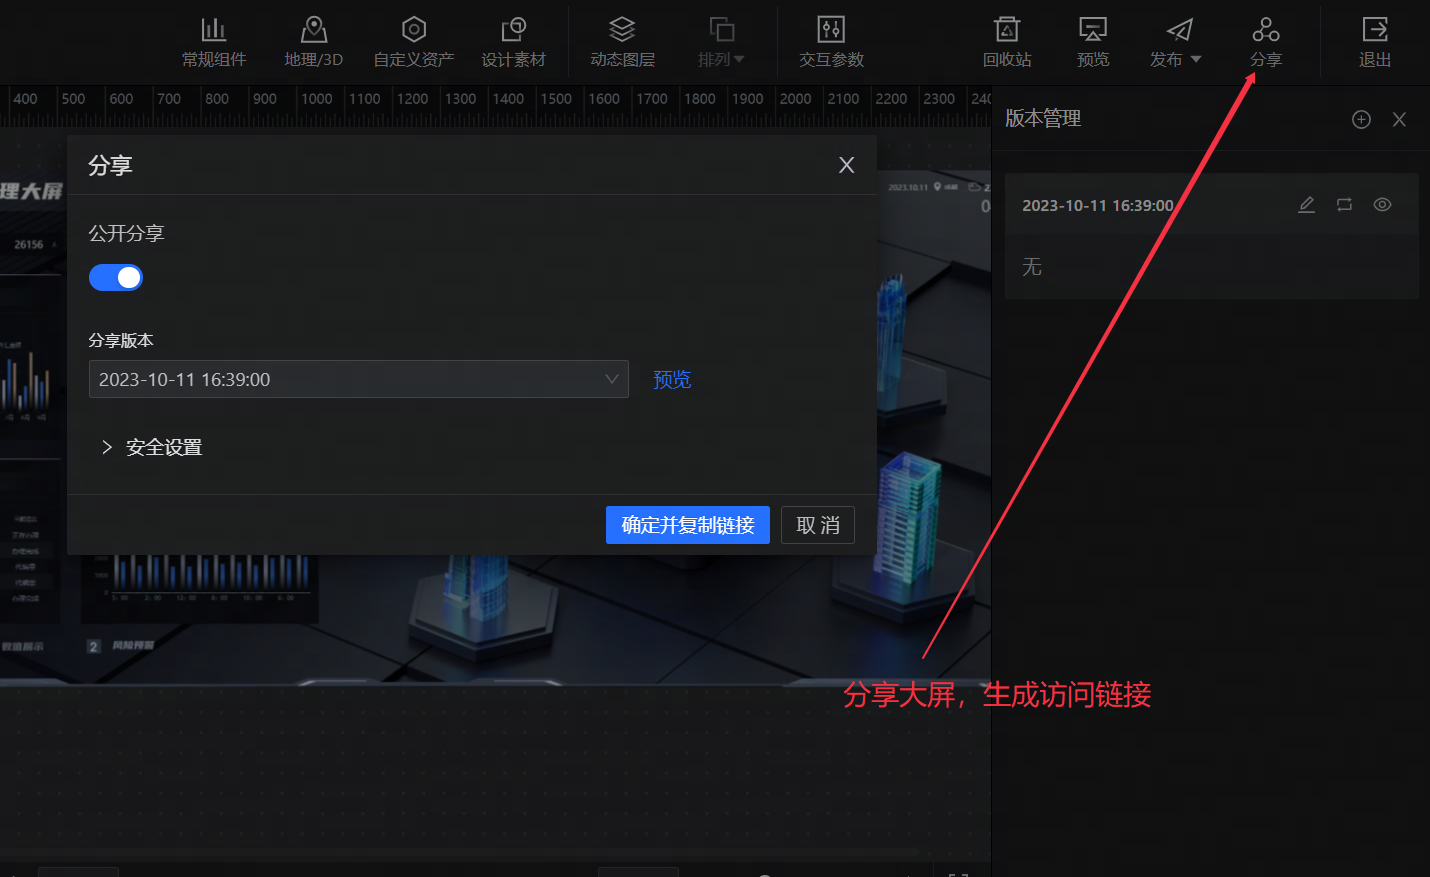Image resolution: width=1430 pixels, height=877 pixels.
Task: Open the 排列 arrange dropdown
Action: pyautogui.click(x=721, y=40)
